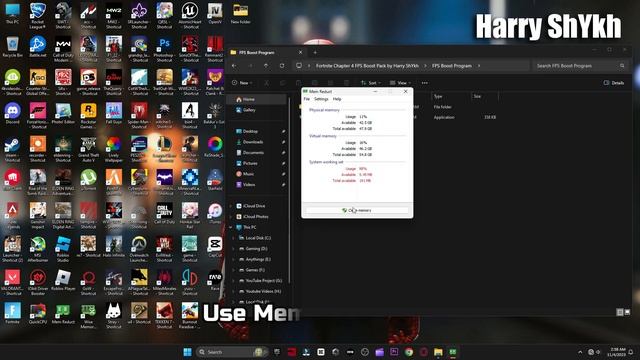640x360 pixels.
Task: Open the Honkai Star Rail desktop icon
Action: click(x=190, y=216)
